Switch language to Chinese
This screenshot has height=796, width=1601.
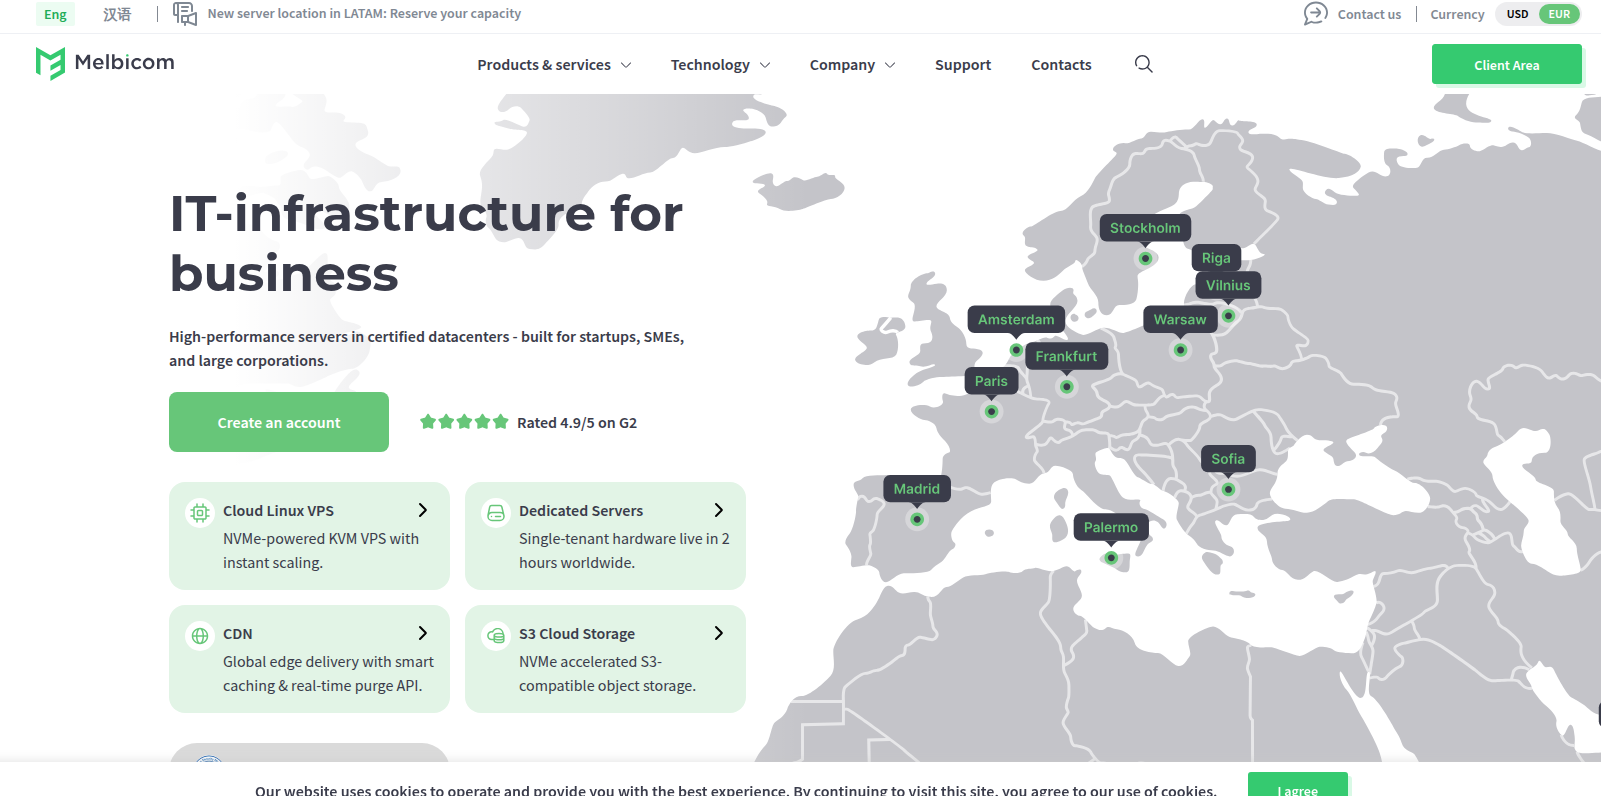117,14
